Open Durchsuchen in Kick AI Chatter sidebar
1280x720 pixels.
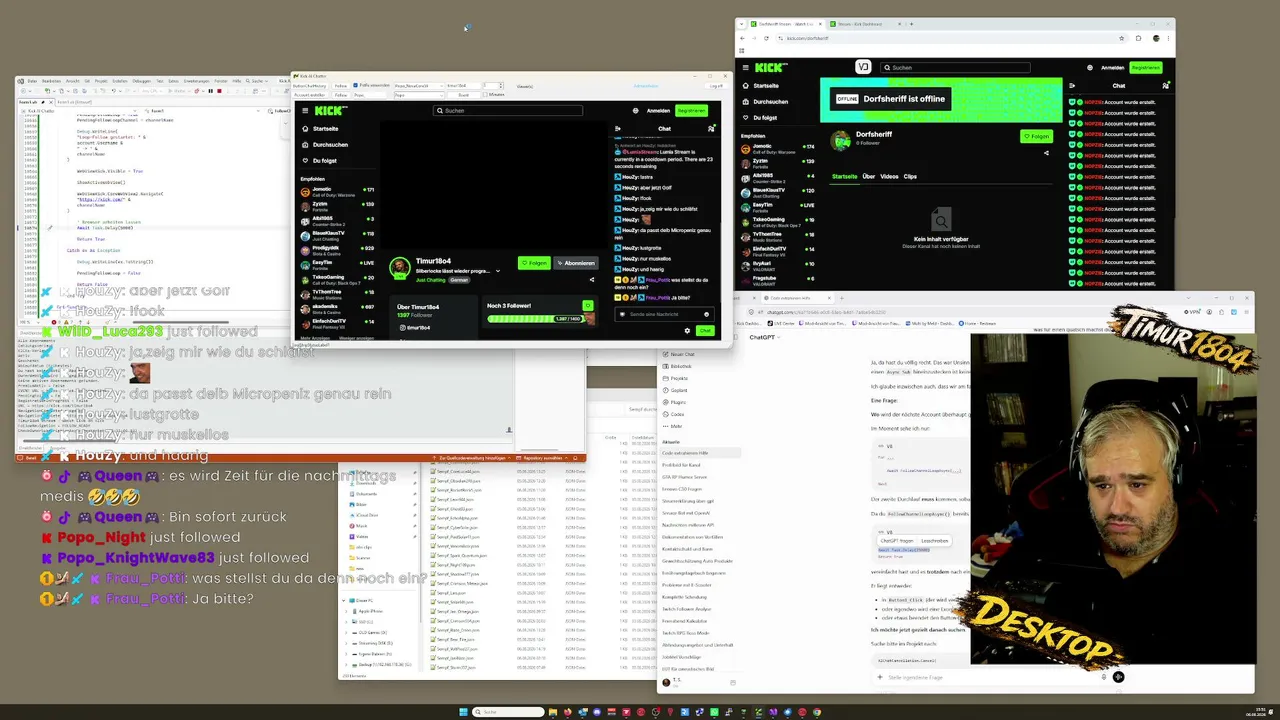click(x=325, y=145)
